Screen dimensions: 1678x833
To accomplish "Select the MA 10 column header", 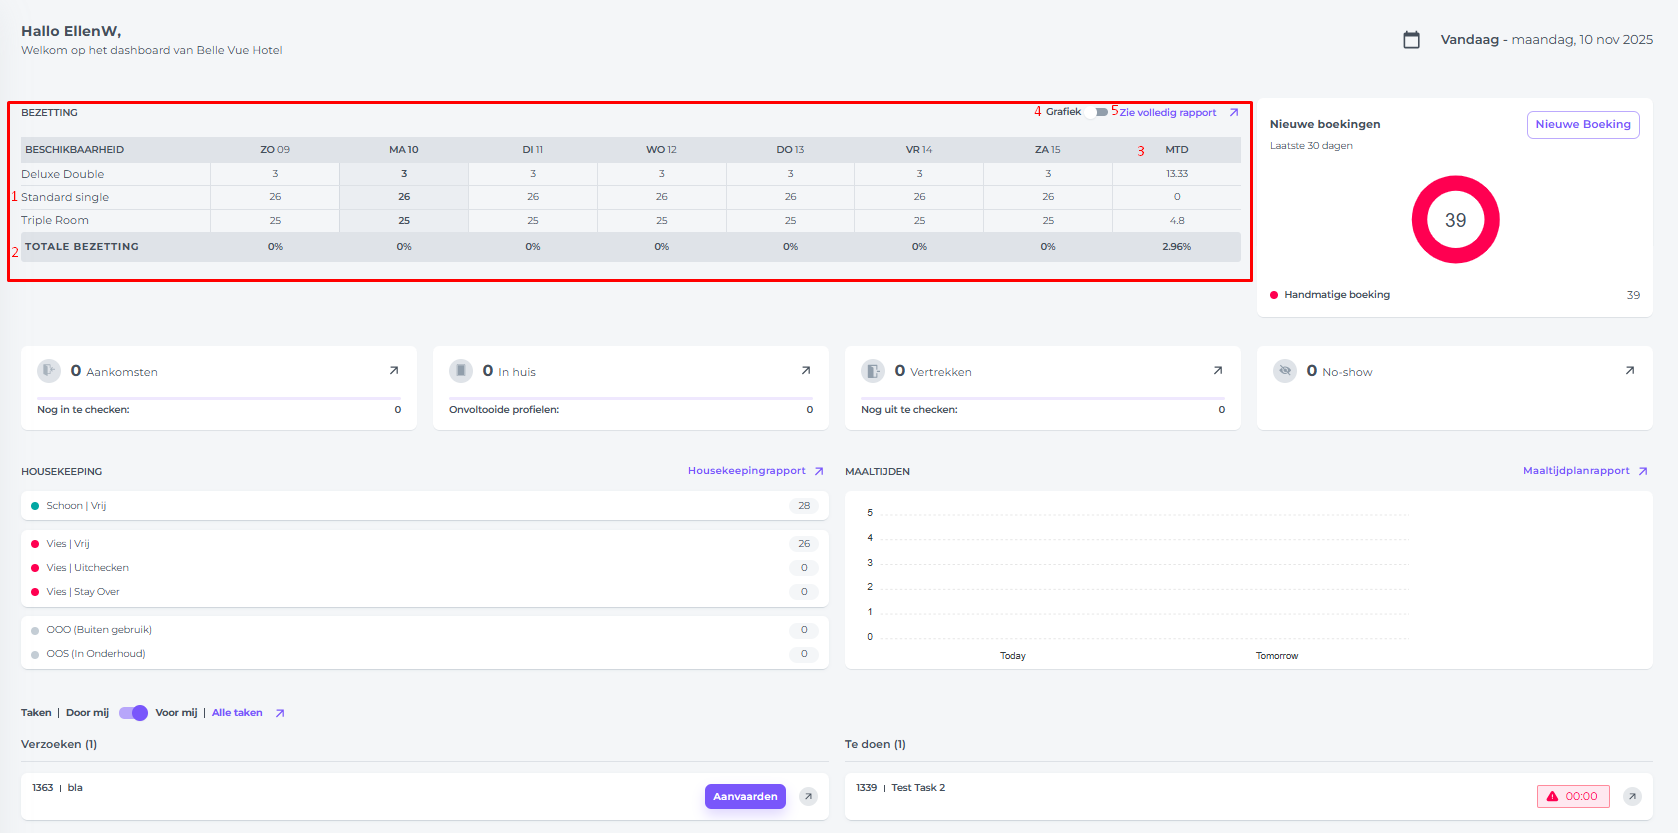I will click(x=404, y=150).
